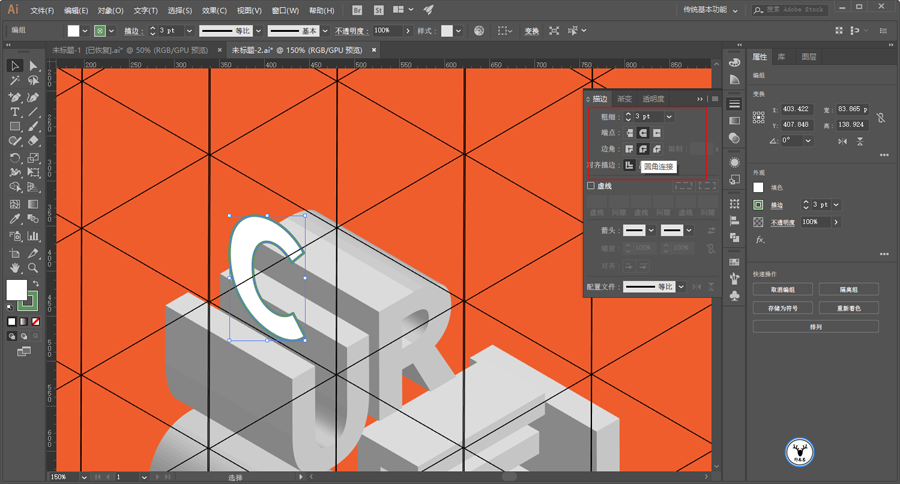
Task: Select the Hand tool
Action: 15,268
